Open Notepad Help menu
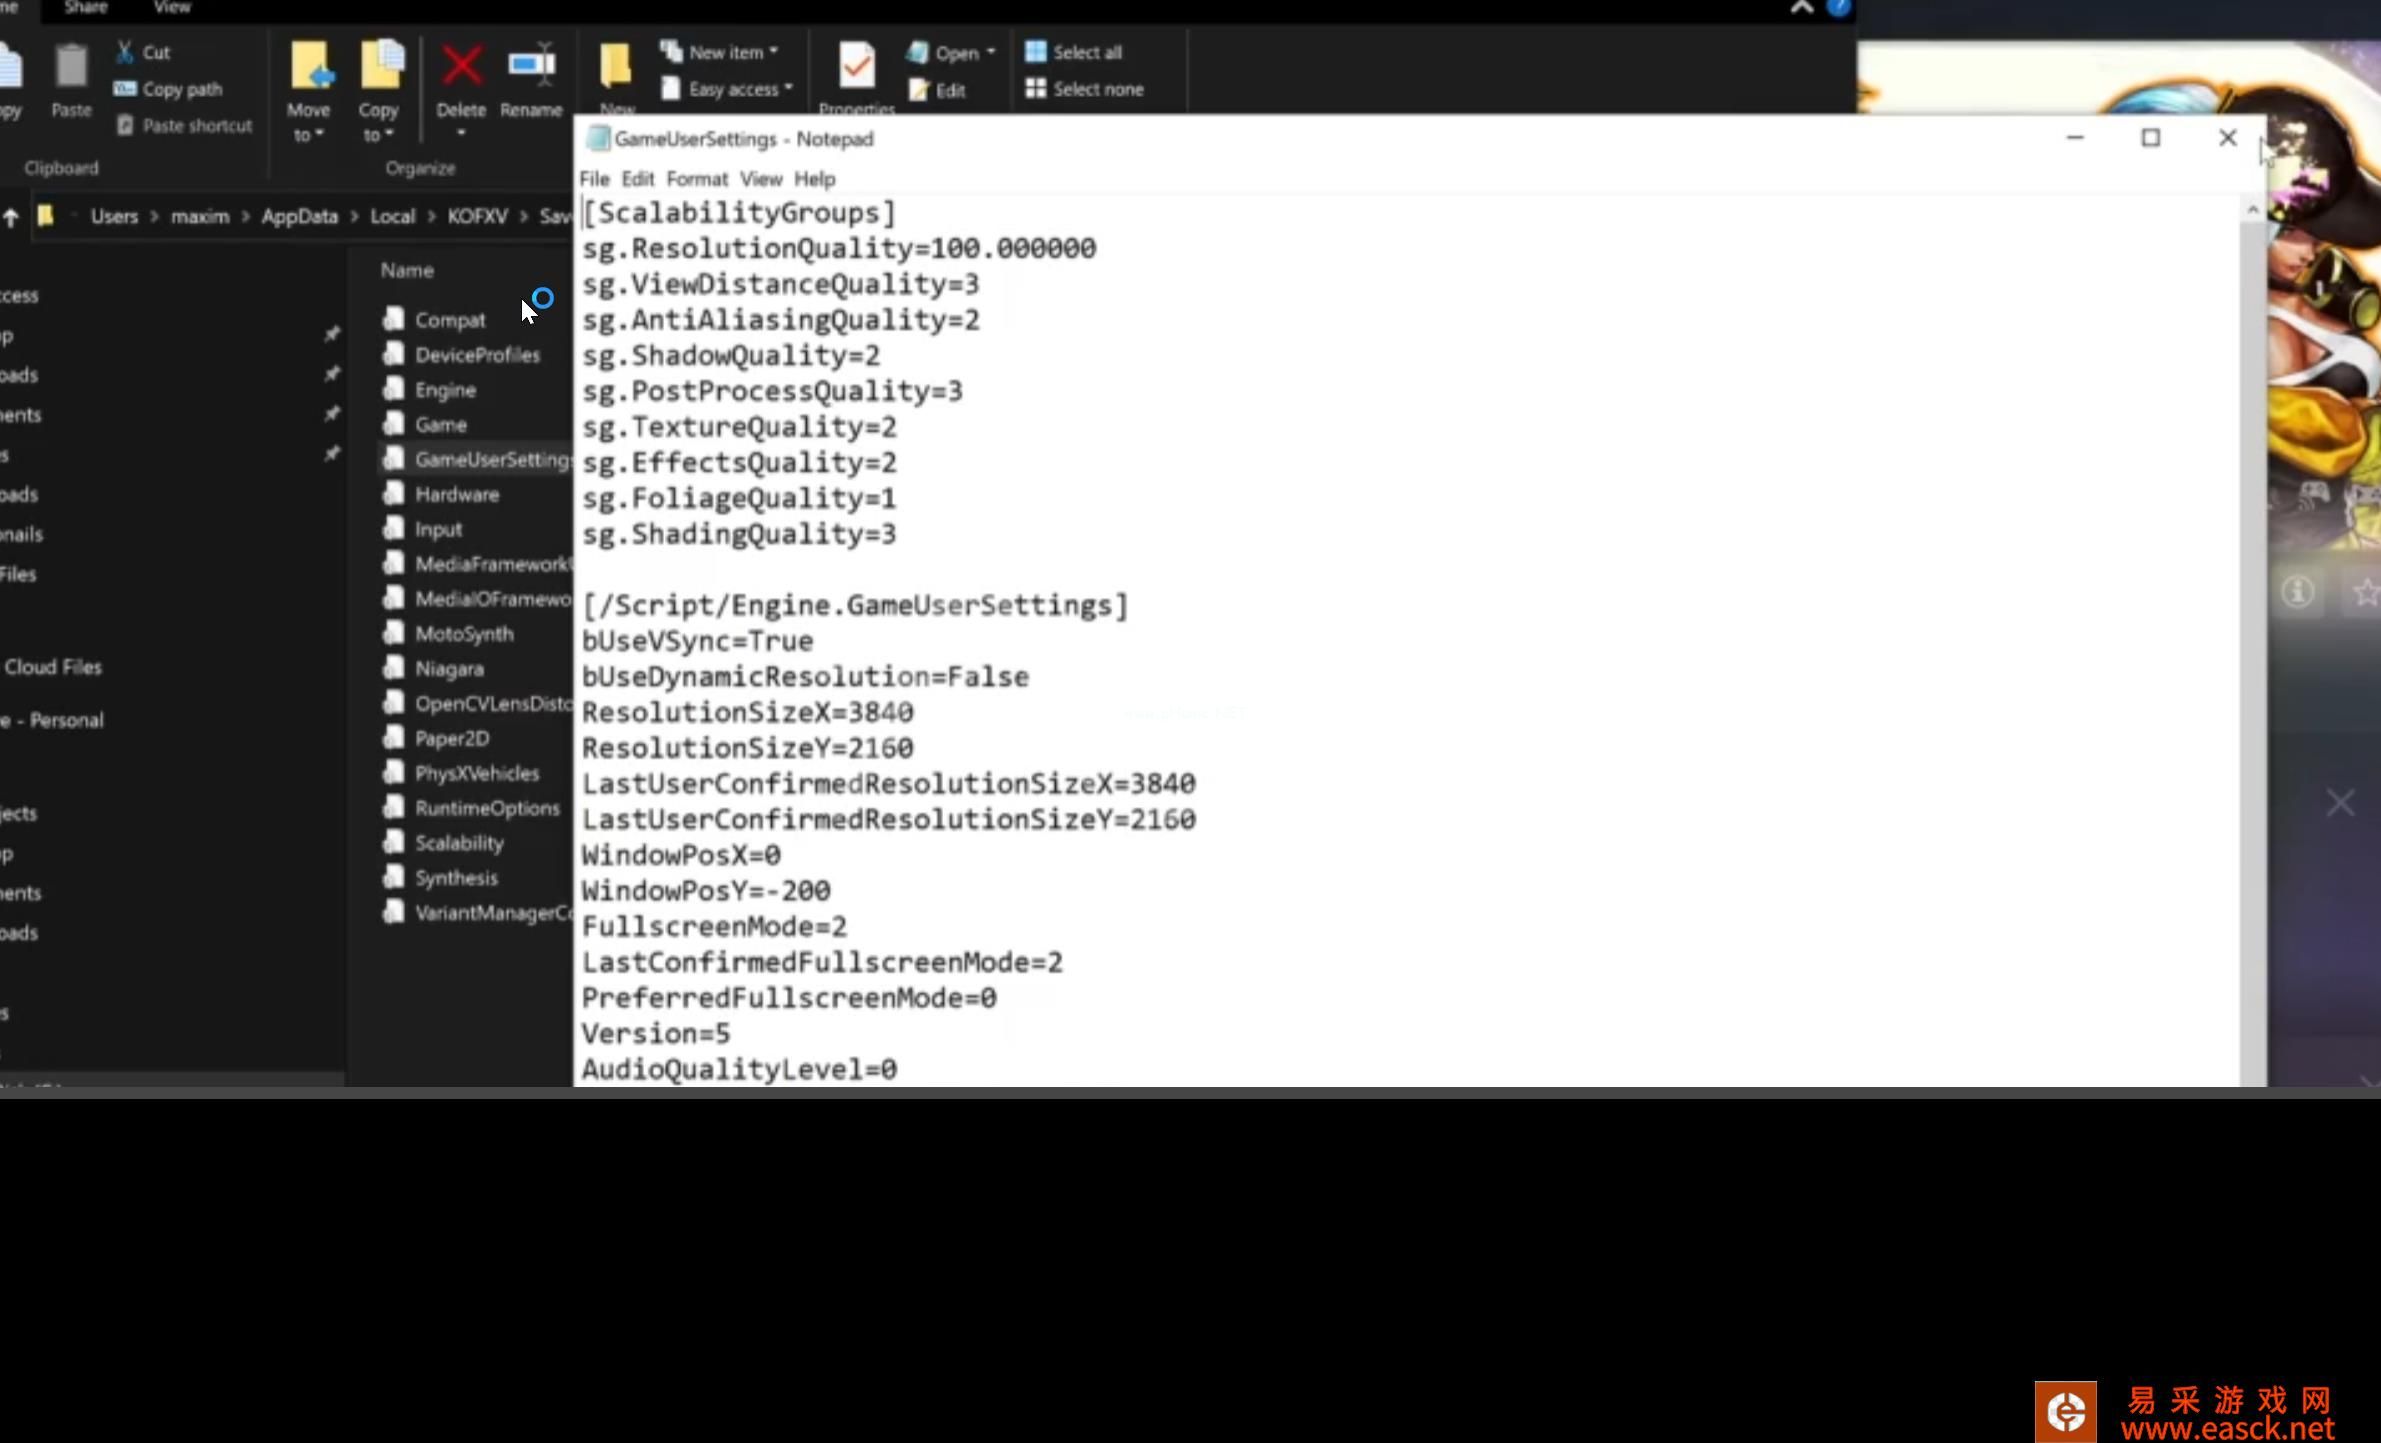Image resolution: width=2381 pixels, height=1443 pixels. click(814, 179)
